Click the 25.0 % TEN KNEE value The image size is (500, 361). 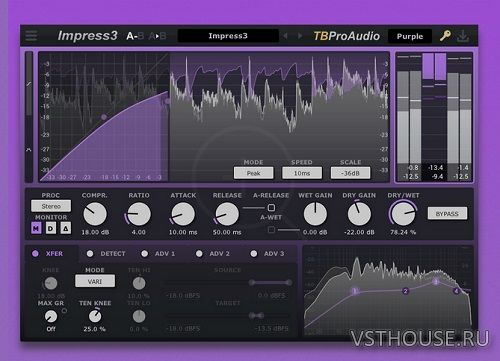(95, 329)
